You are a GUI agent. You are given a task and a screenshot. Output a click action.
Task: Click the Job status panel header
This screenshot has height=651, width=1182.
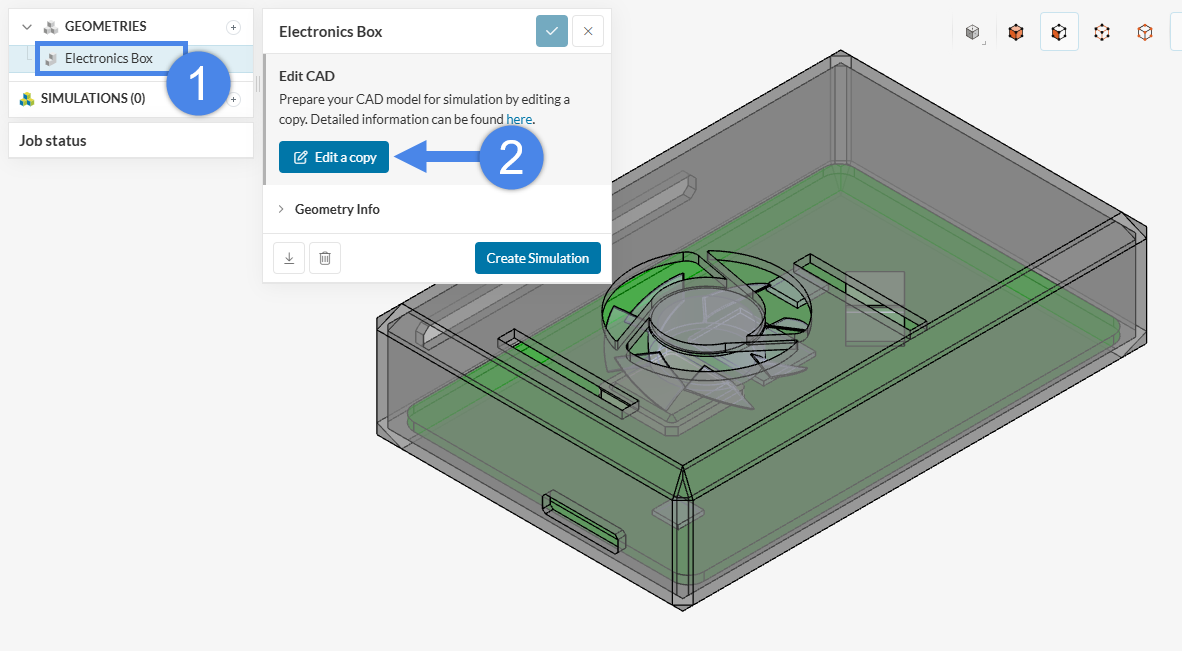pyautogui.click(x=53, y=140)
